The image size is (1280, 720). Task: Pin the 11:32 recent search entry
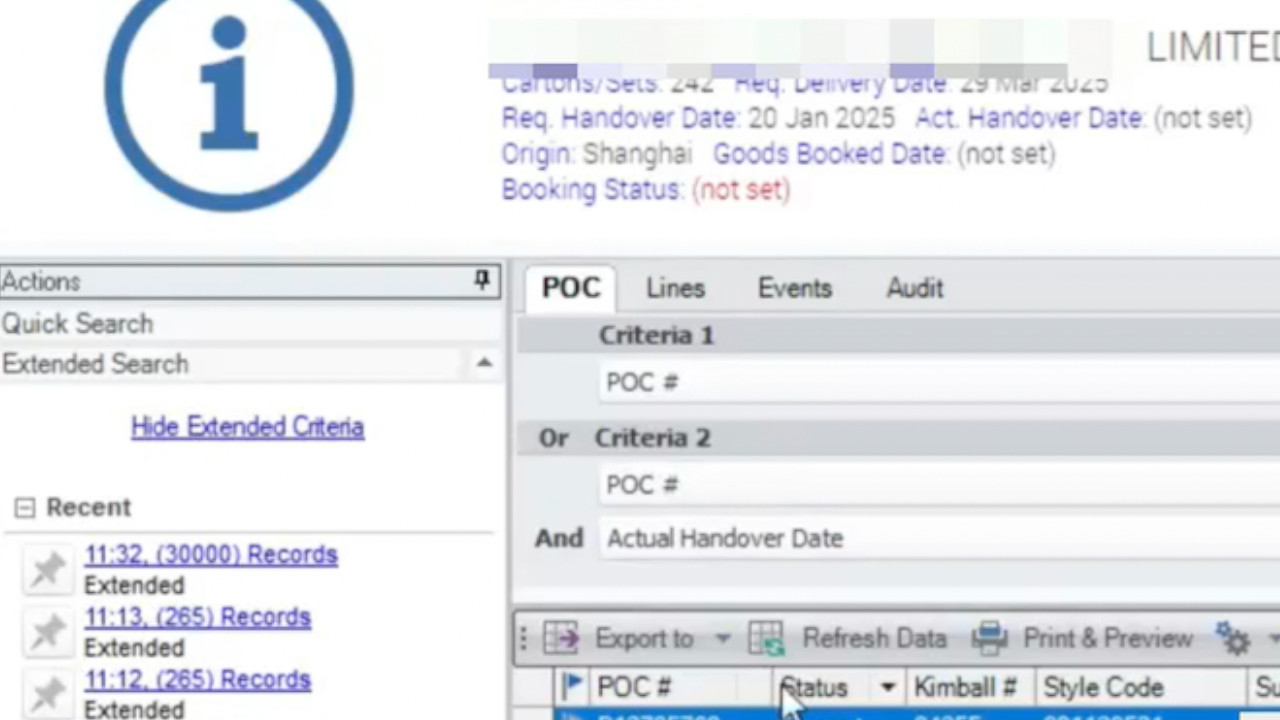coord(47,569)
